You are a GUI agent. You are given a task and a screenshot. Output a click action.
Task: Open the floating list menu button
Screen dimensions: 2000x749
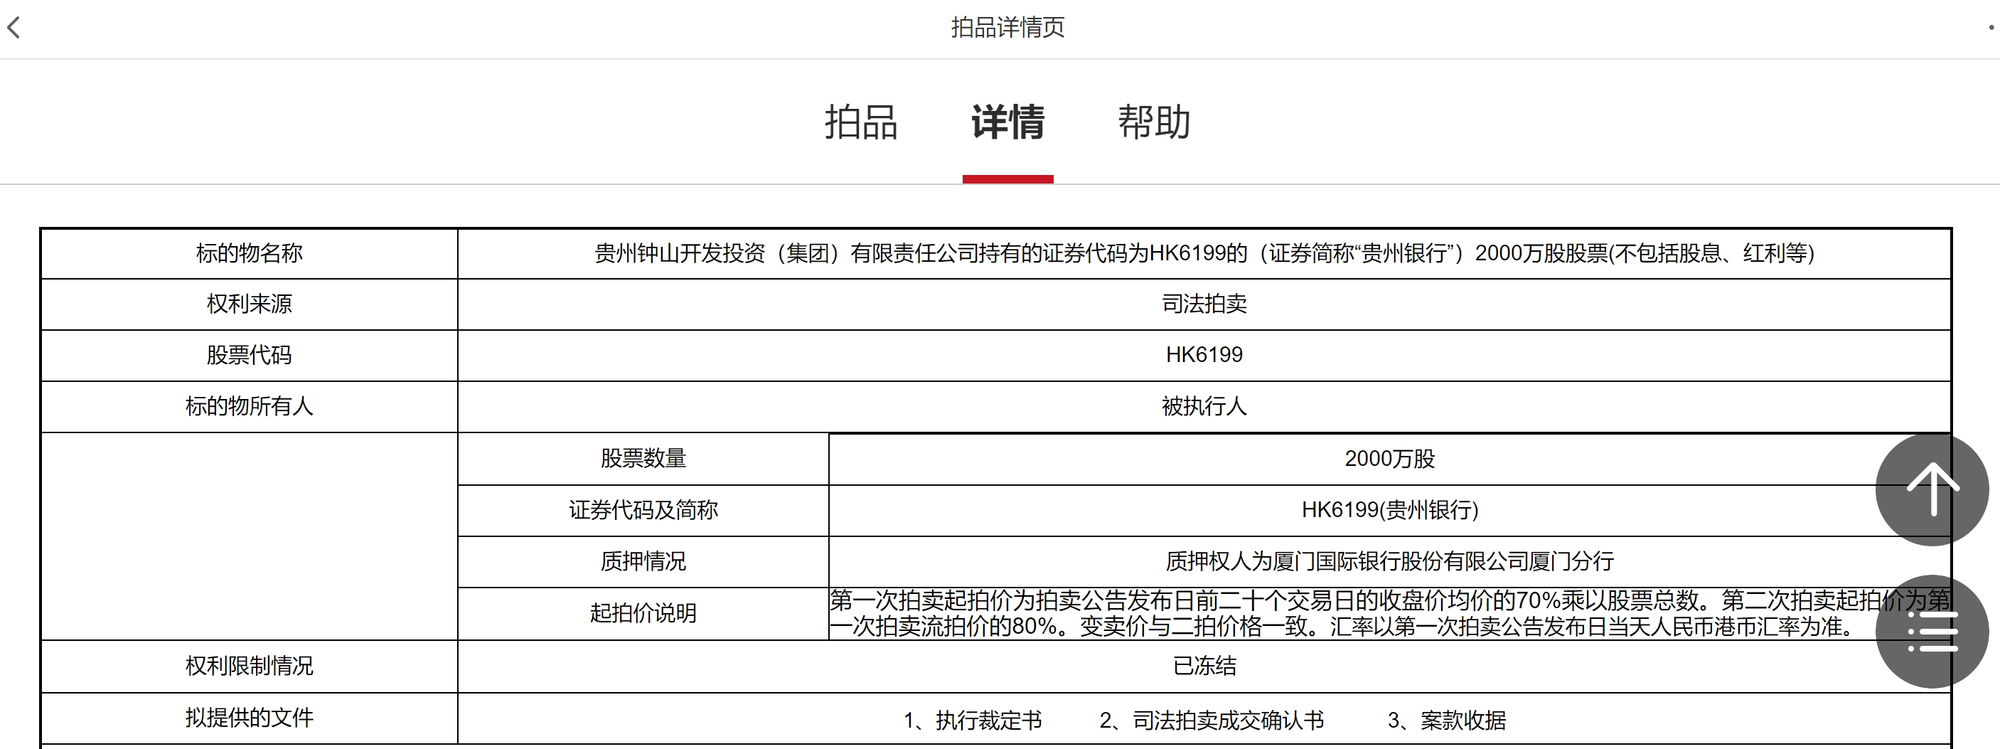coord(1932,632)
